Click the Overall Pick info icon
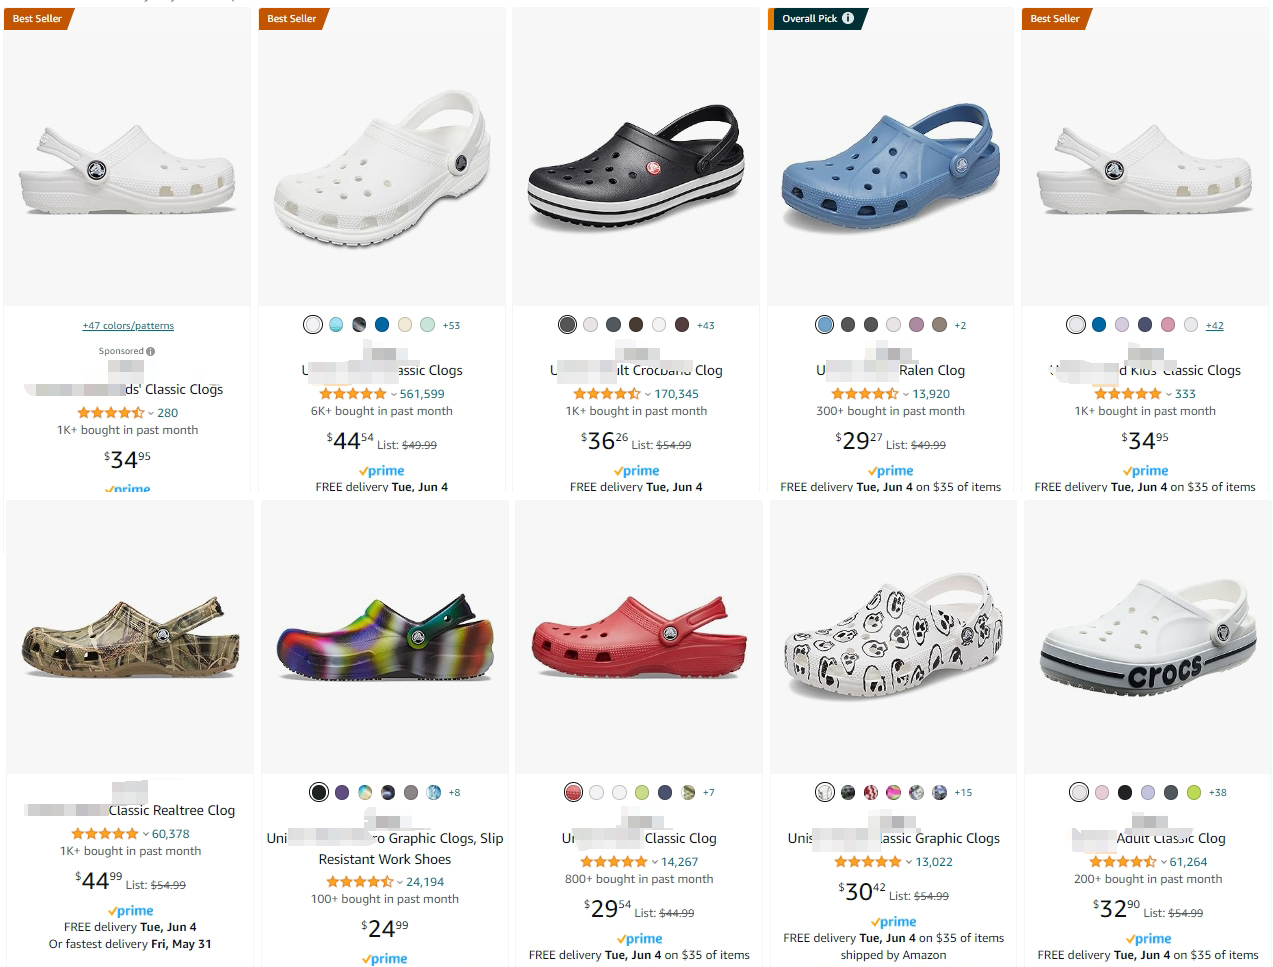The image size is (1273, 967). click(x=848, y=18)
